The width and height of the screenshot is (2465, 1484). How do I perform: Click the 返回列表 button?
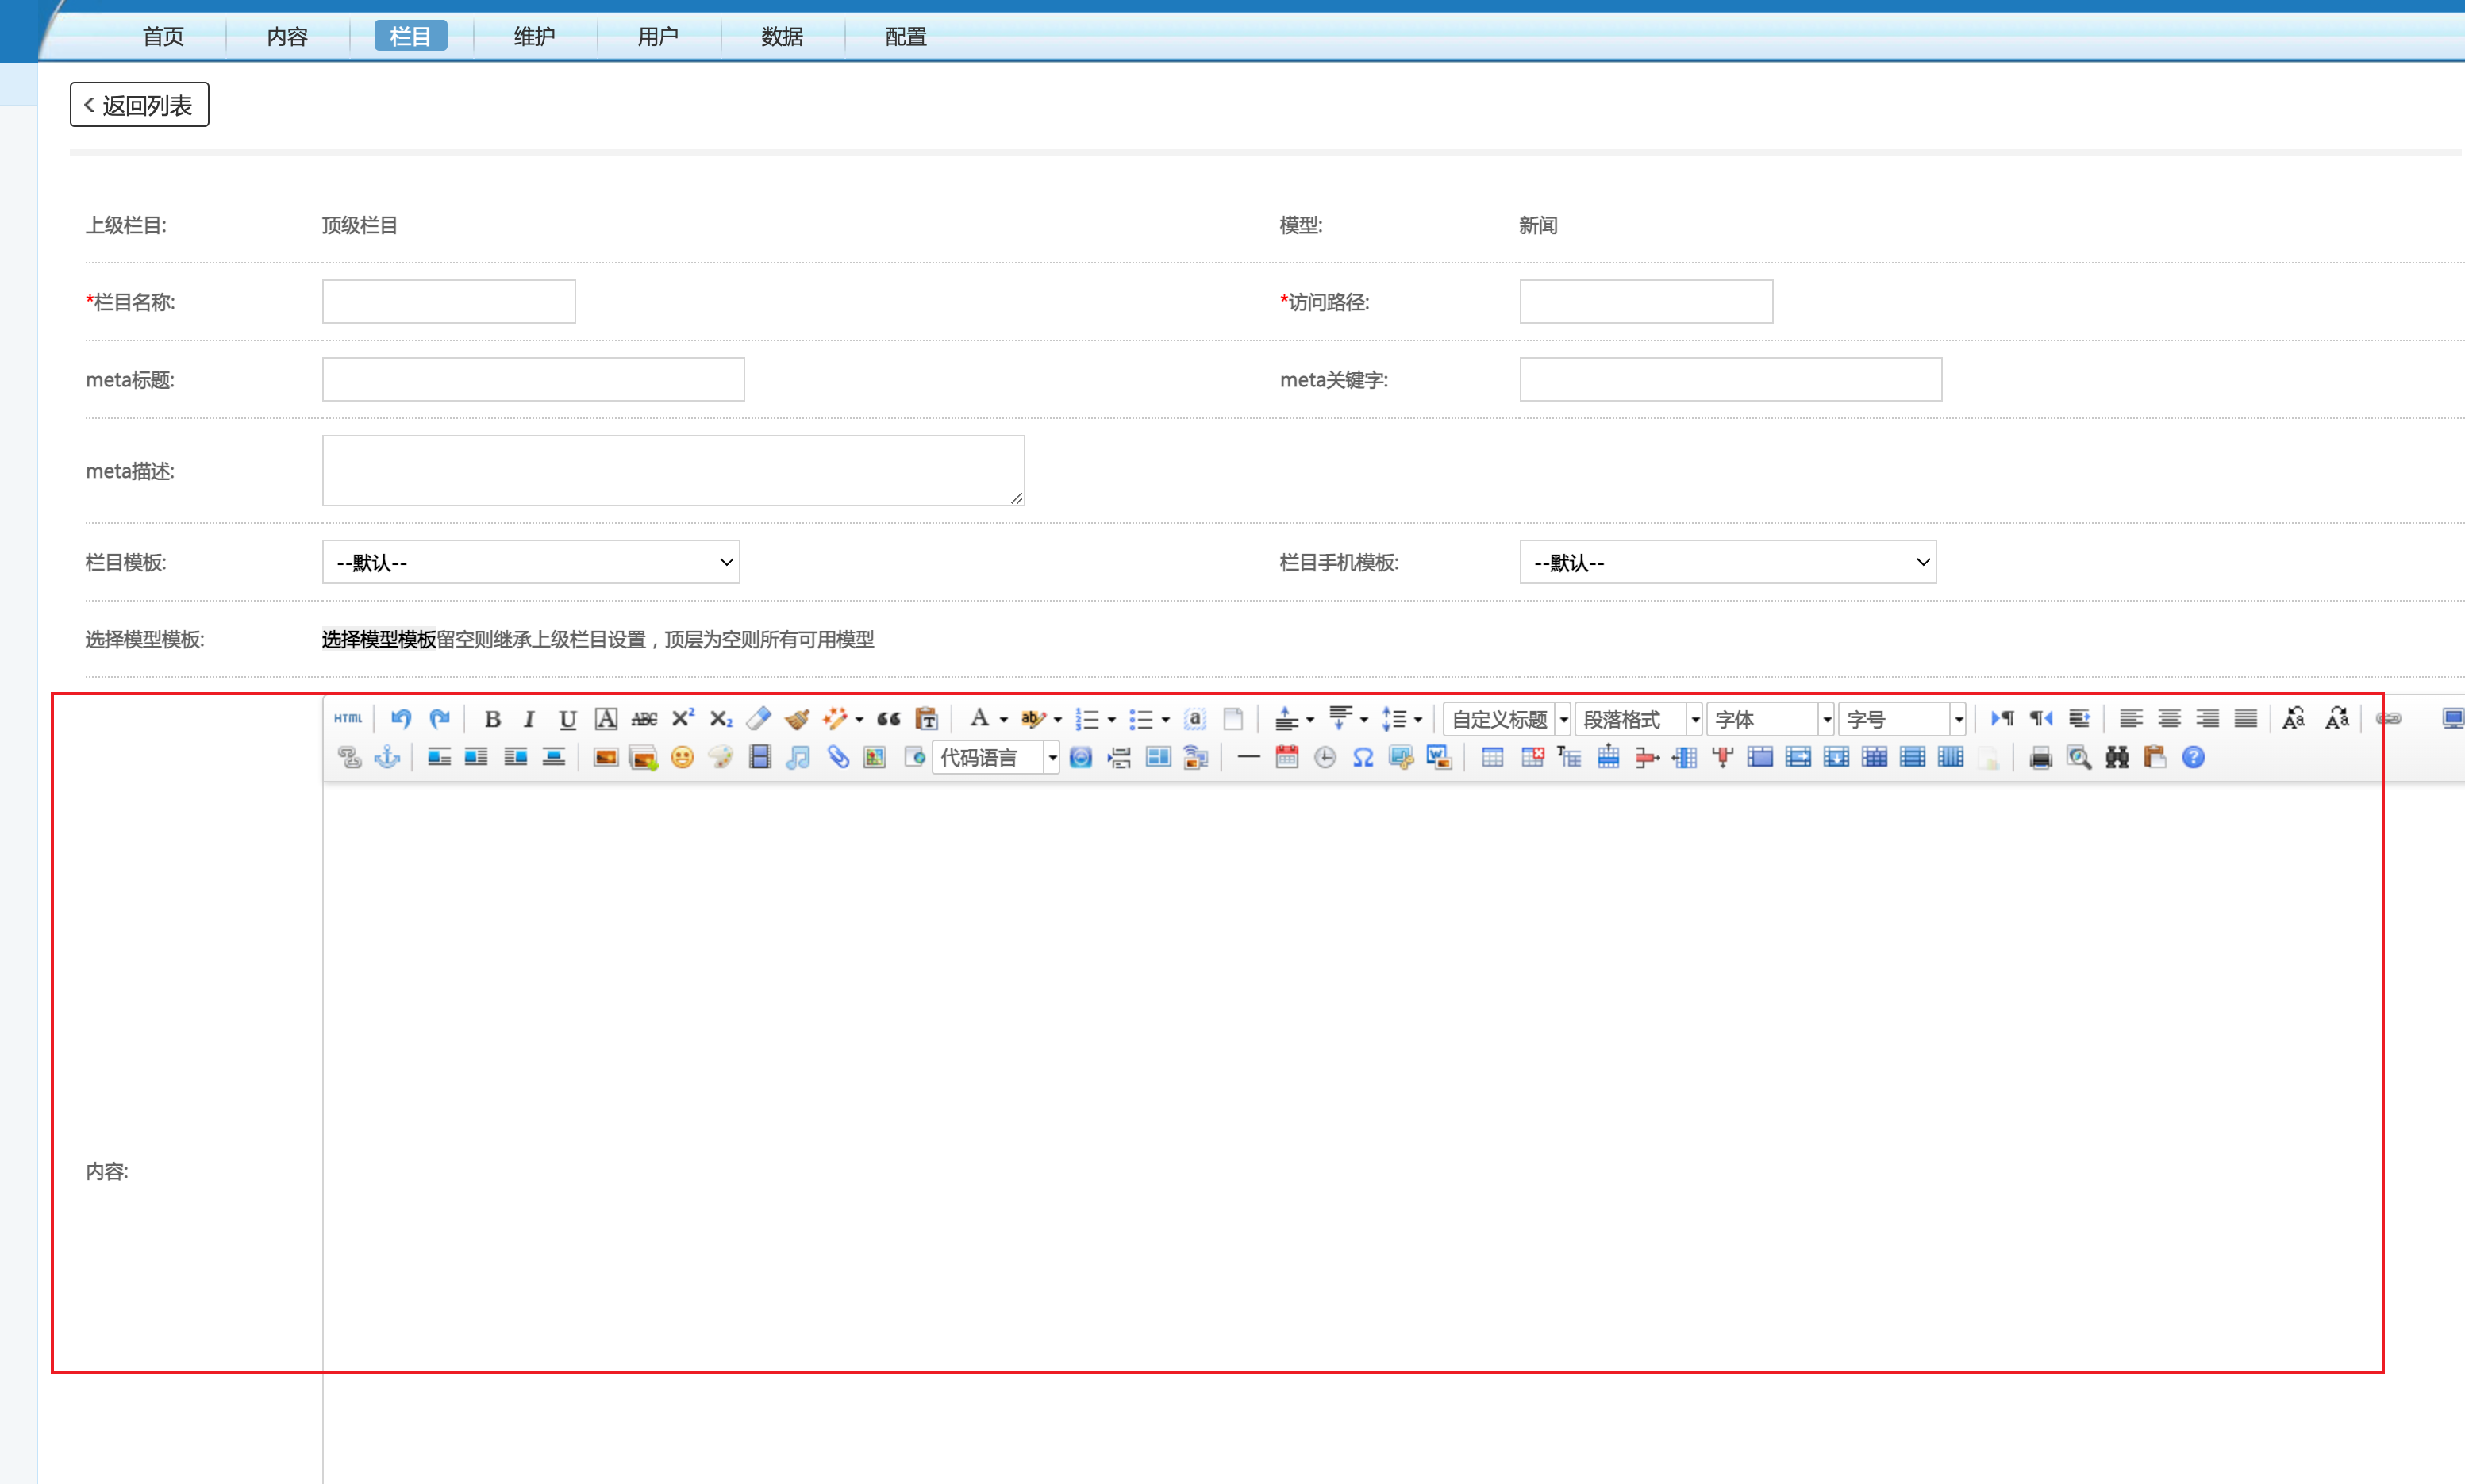click(139, 105)
